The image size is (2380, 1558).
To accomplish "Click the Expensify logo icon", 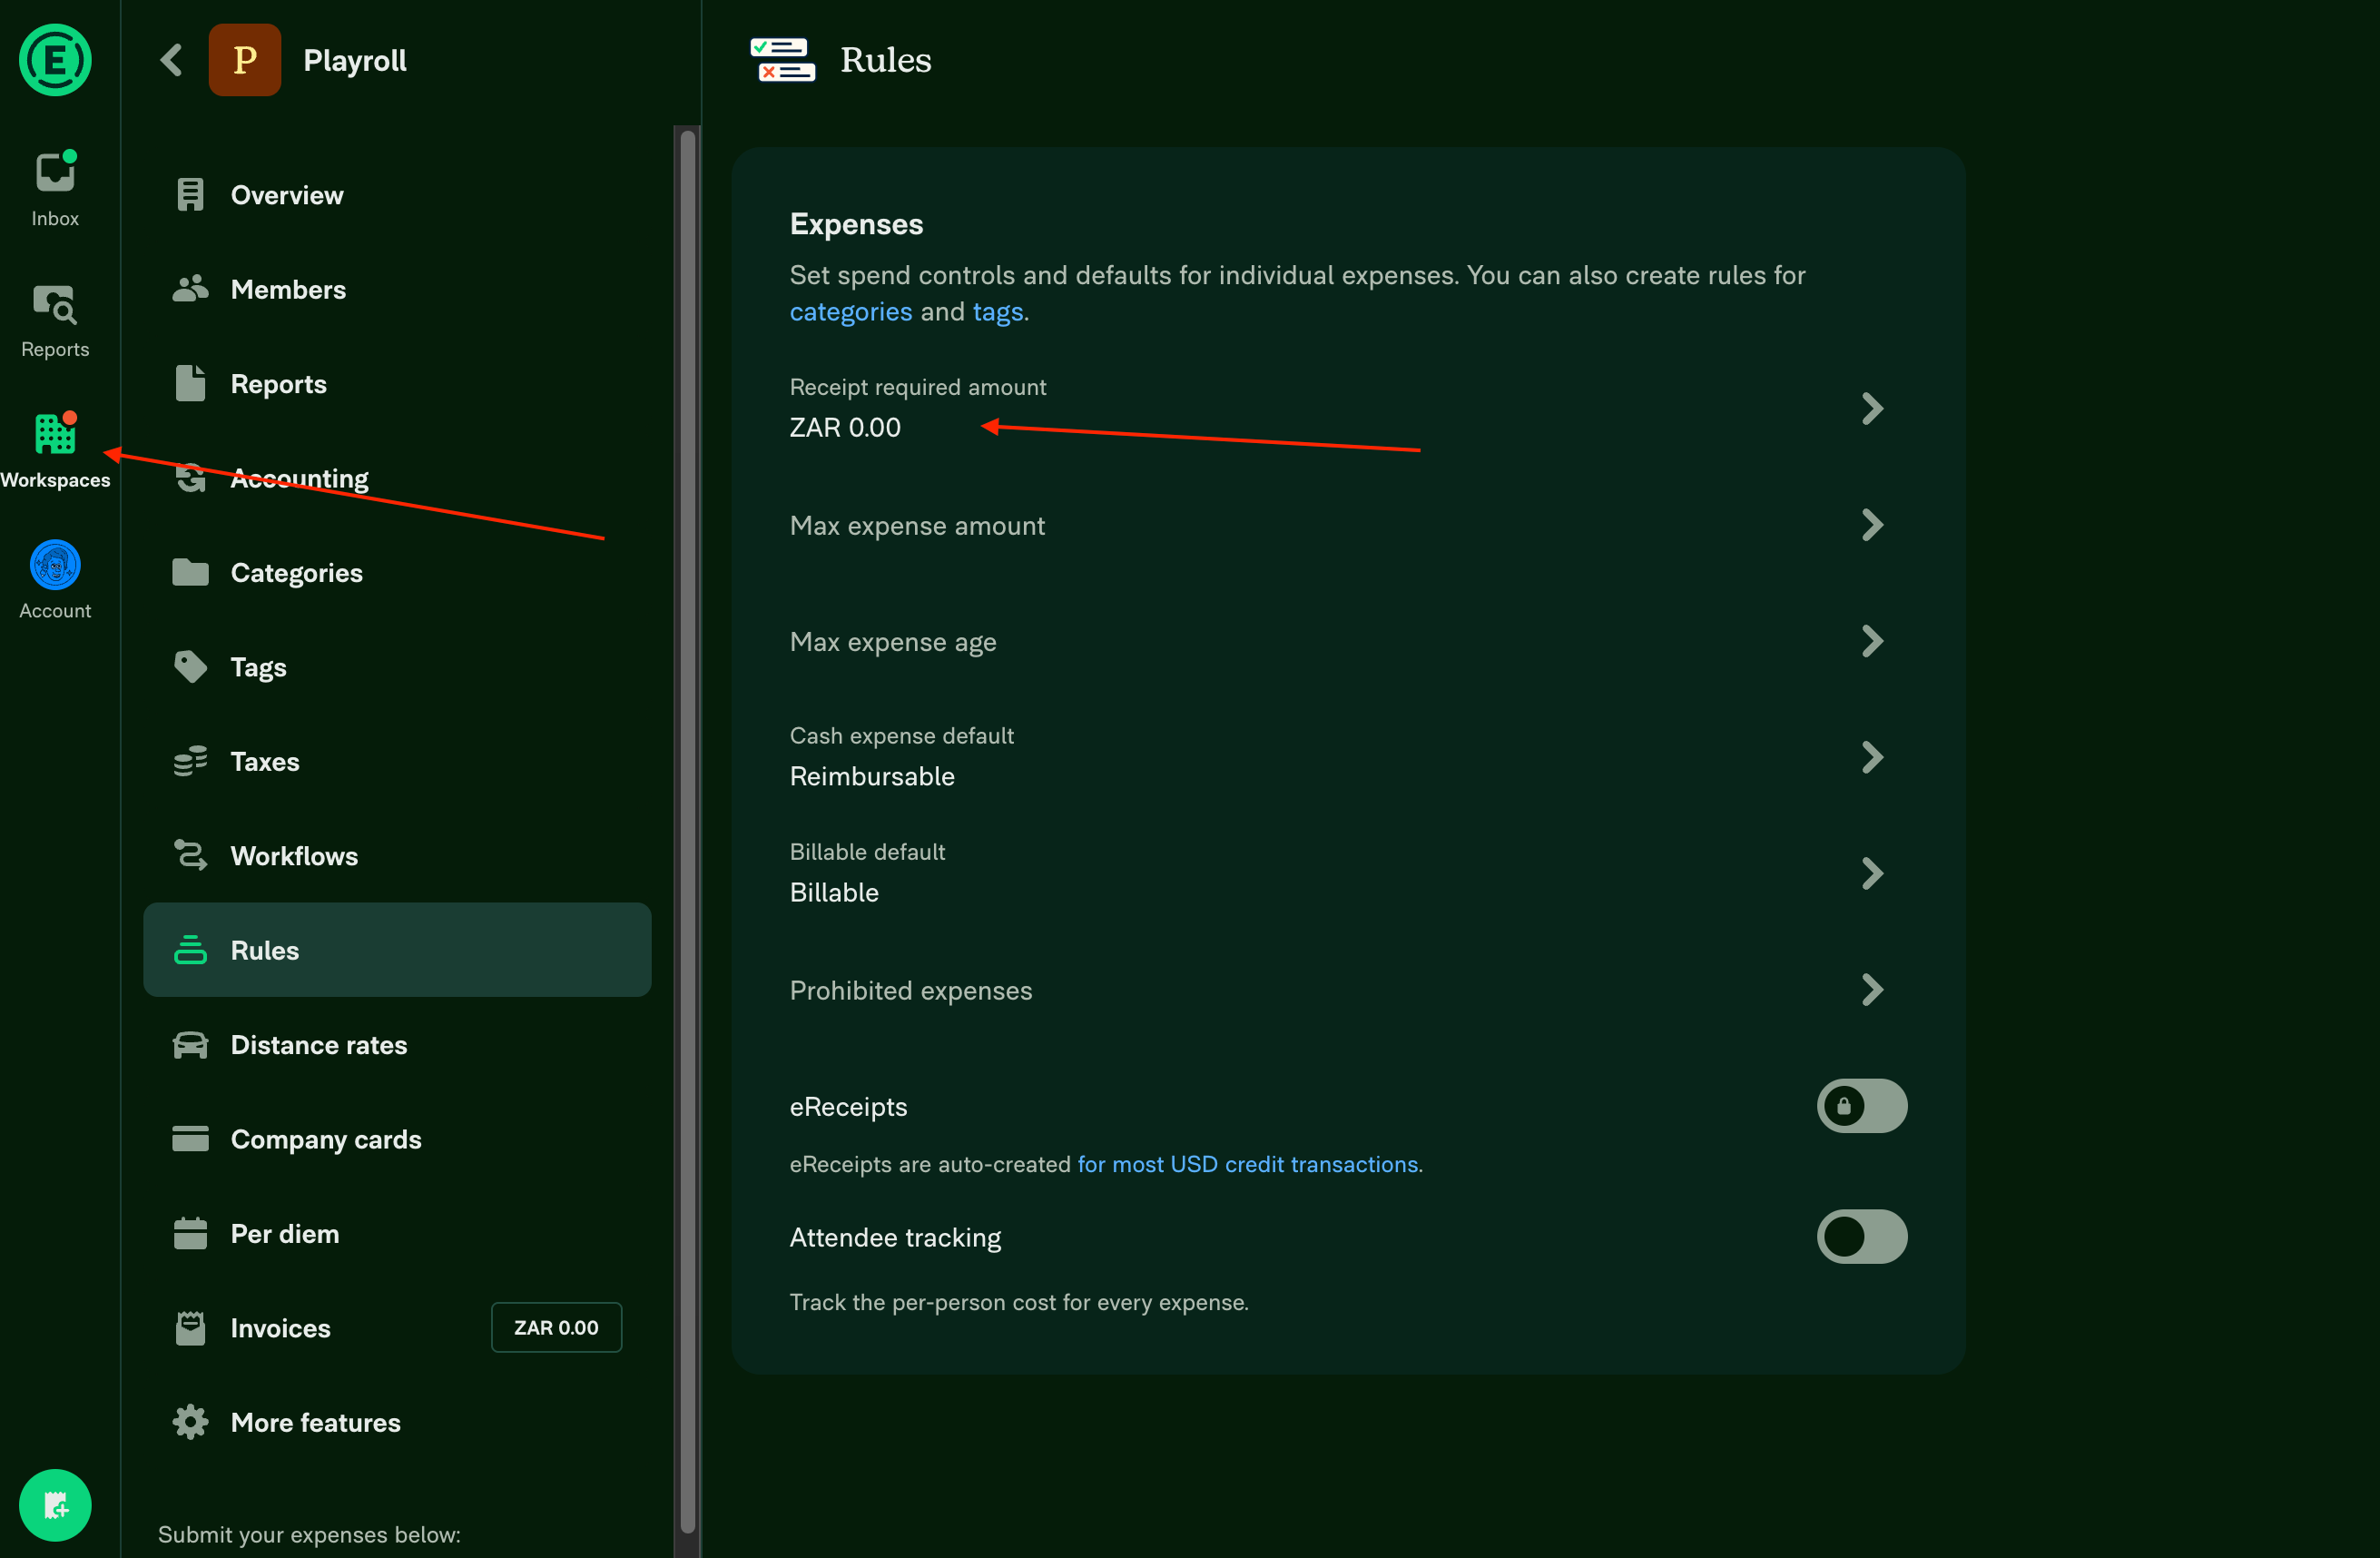I will pos(55,60).
